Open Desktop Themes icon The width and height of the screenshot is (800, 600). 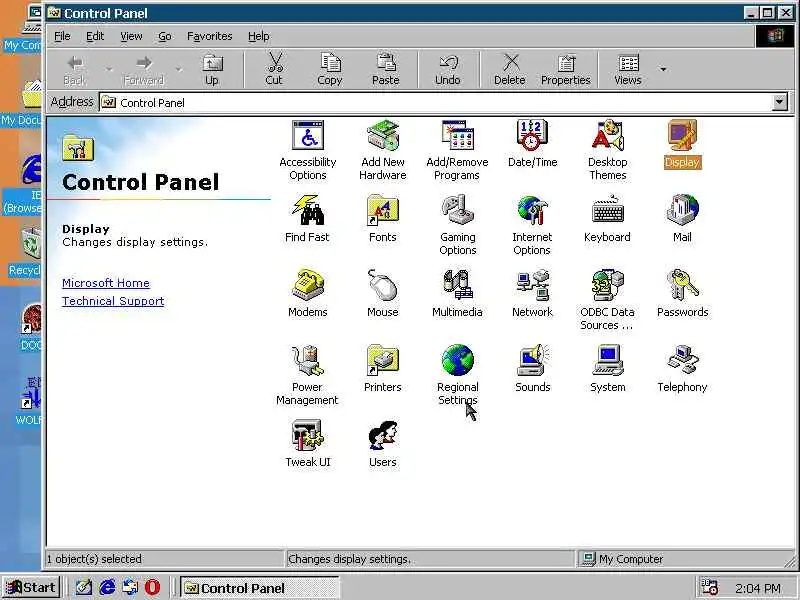pos(607,150)
